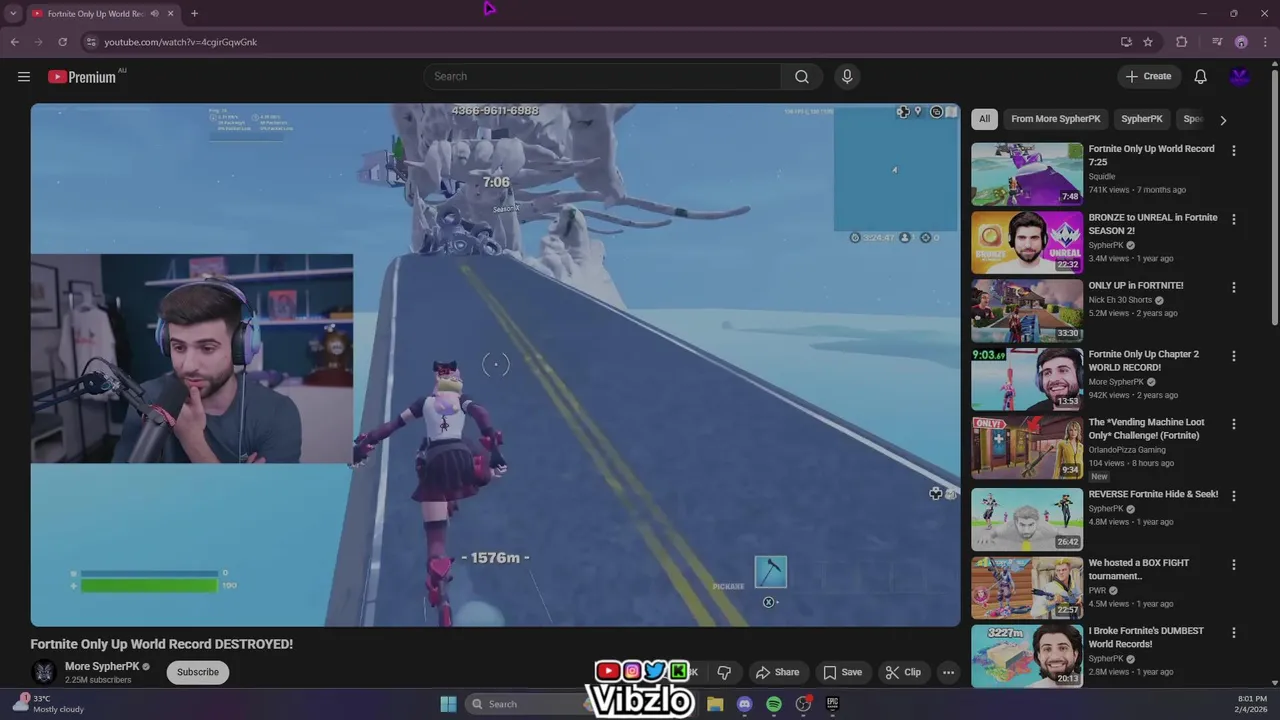
Task: Pause the video by clicking the player
Action: [495, 365]
